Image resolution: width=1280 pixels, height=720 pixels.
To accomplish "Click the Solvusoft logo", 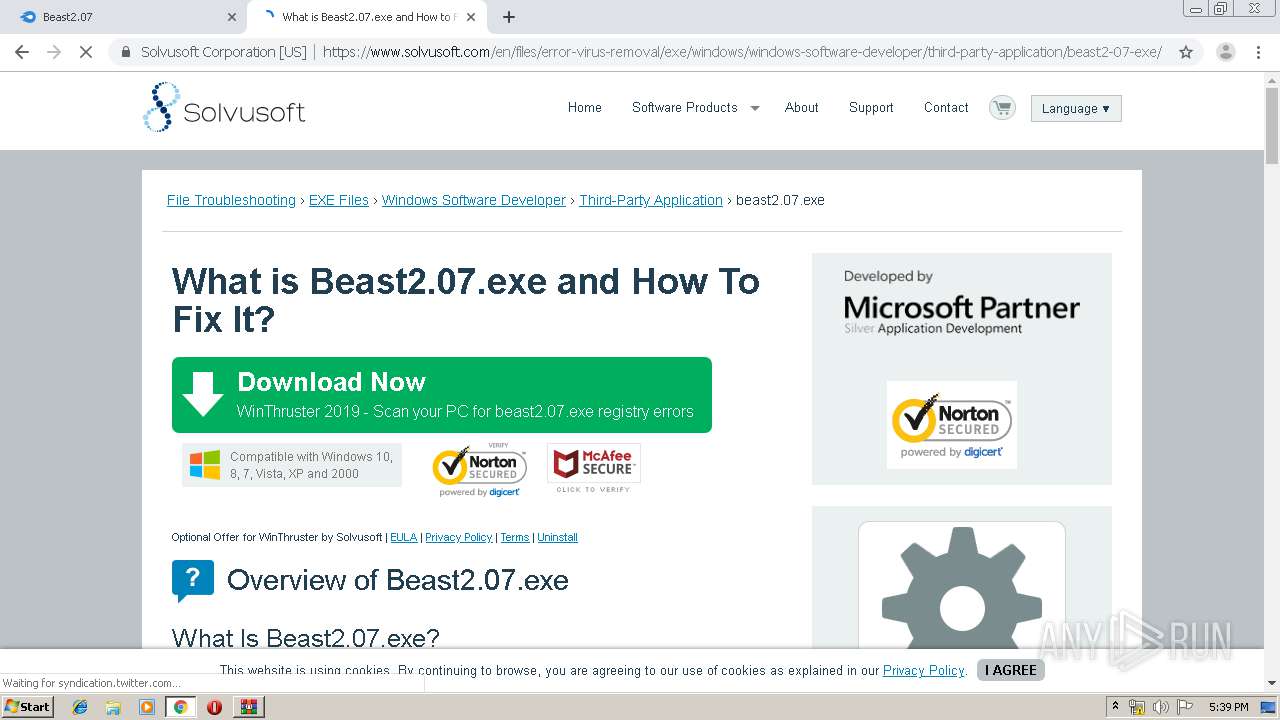I will tap(224, 108).
